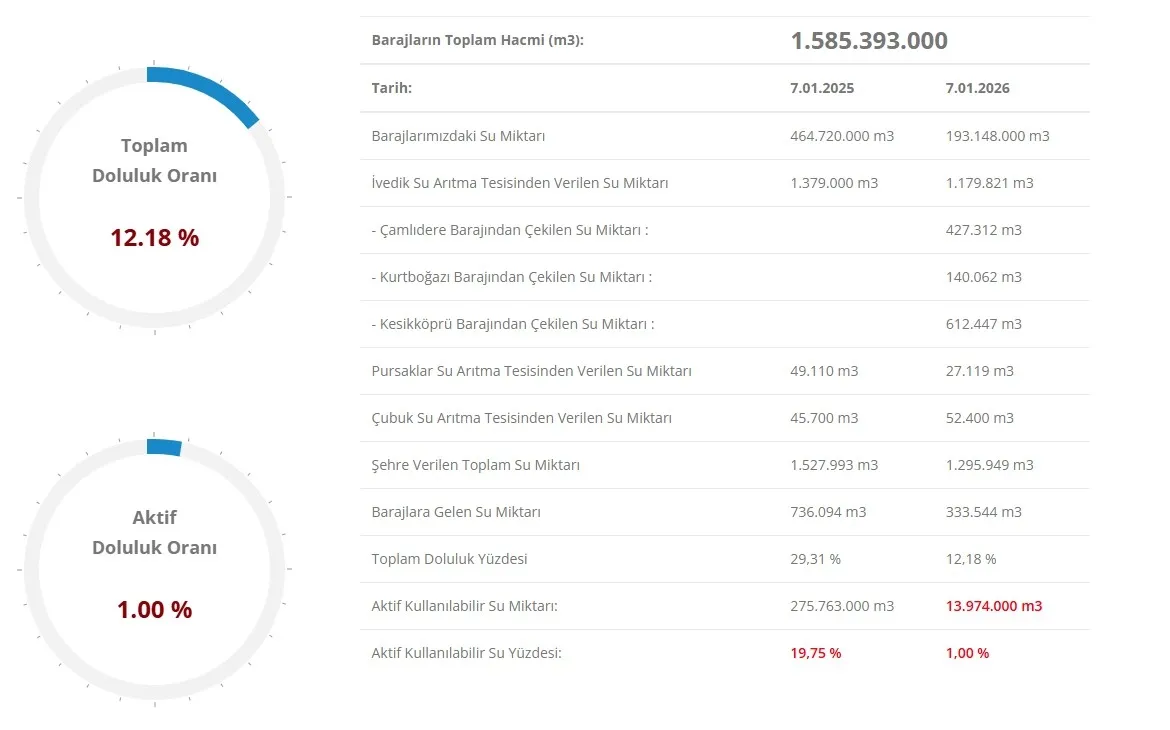
Task: Select the Kurtboğazı value 140.062 m3
Action: (x=983, y=277)
